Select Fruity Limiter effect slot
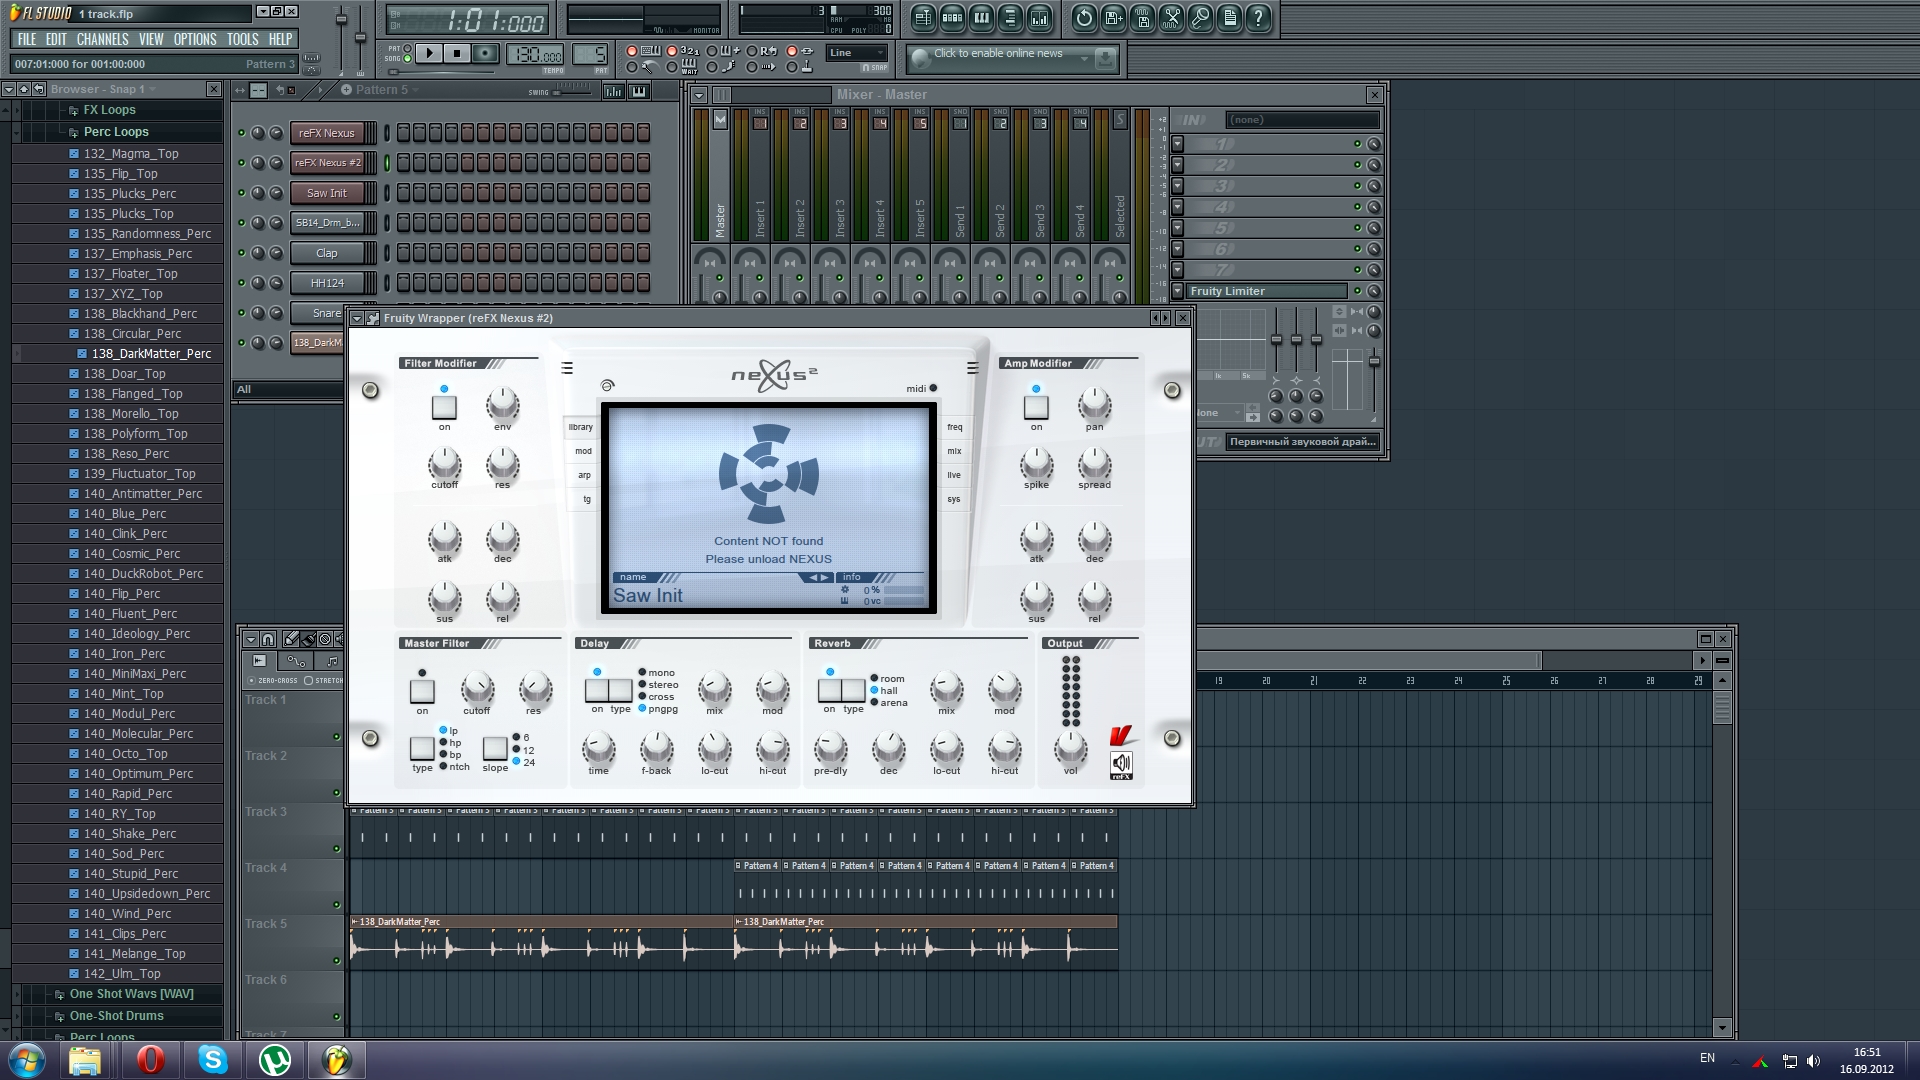 click(1265, 291)
